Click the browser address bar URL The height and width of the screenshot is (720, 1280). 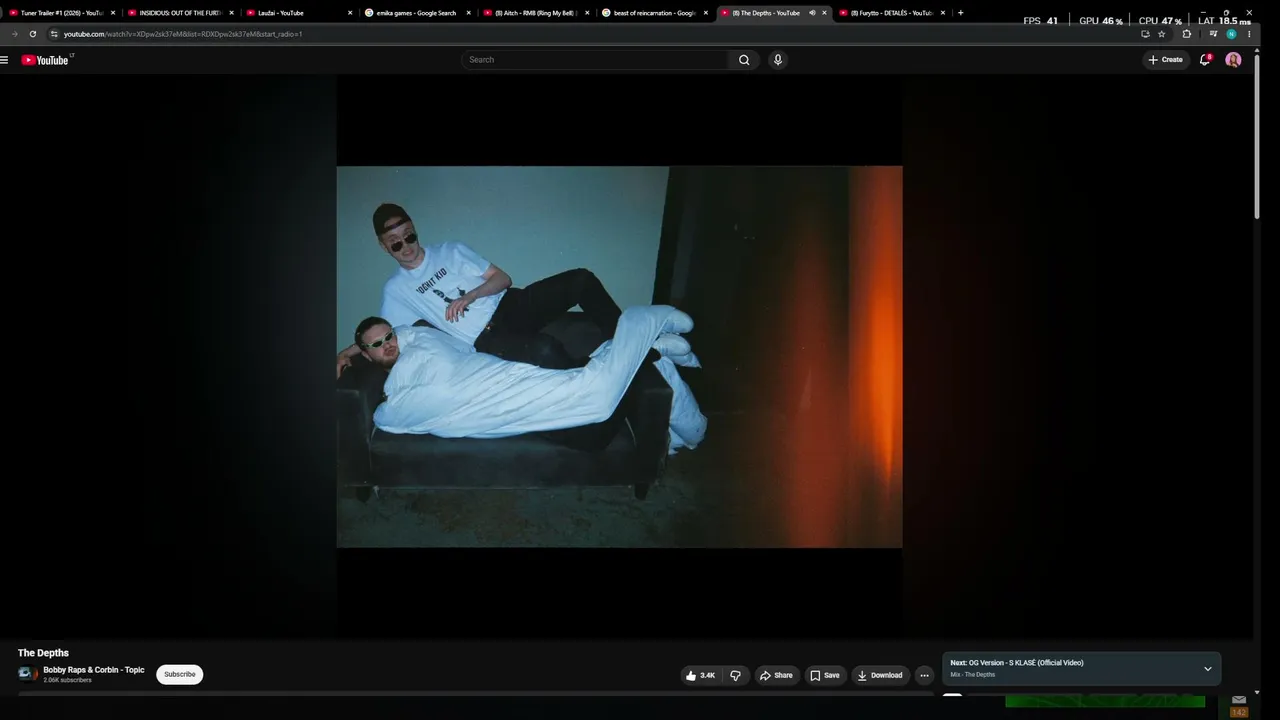click(183, 34)
